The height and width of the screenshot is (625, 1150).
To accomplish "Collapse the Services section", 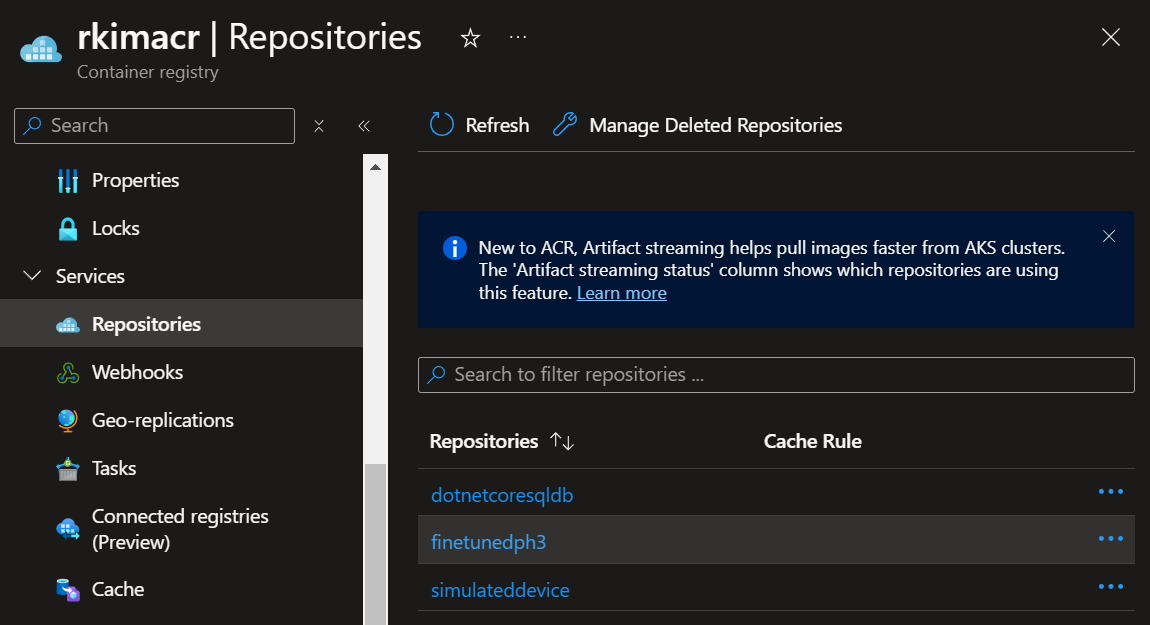I will 32,276.
